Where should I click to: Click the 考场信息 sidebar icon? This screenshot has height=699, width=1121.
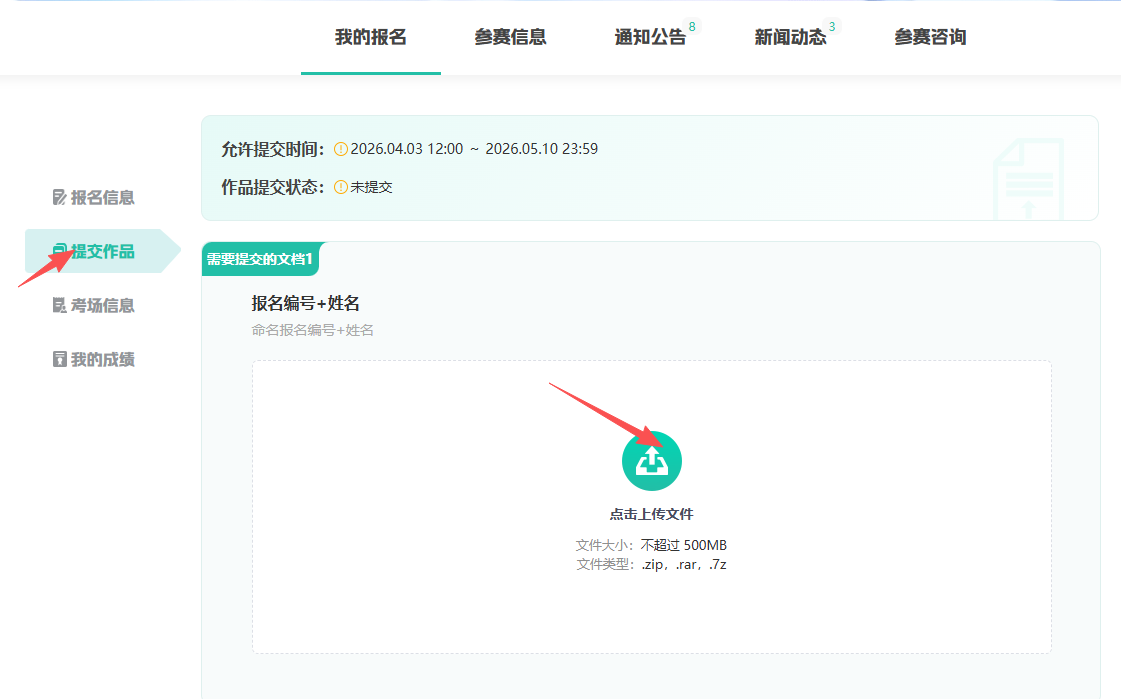click(59, 306)
